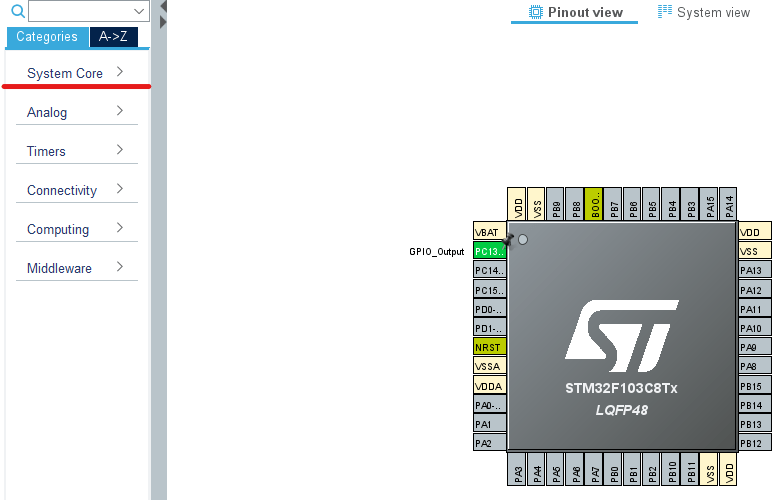Select the PB6 pin

[x=632, y=204]
